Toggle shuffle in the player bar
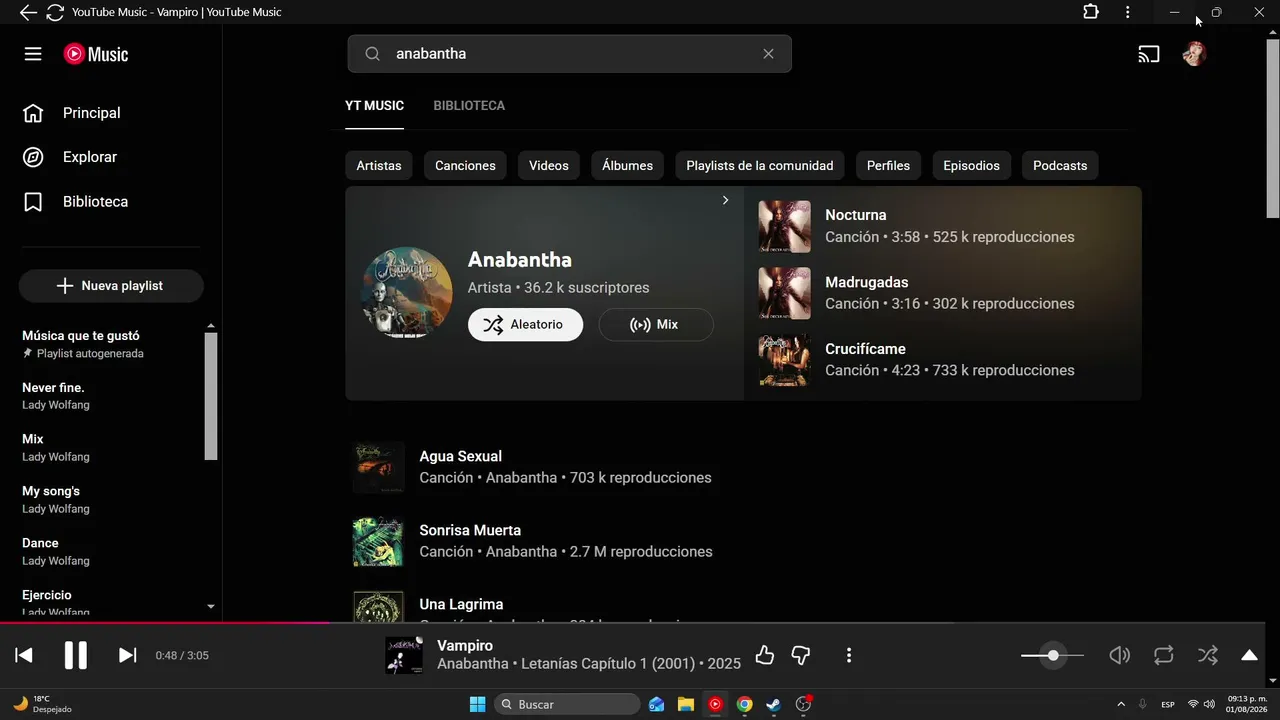1280x720 pixels. coord(1208,655)
